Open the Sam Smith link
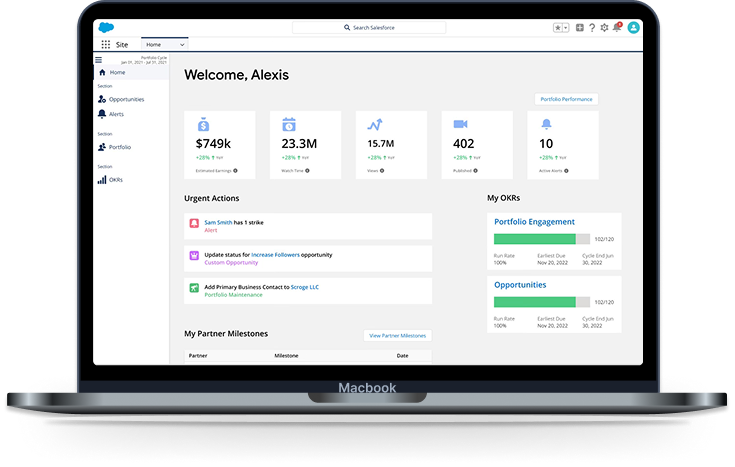This screenshot has height=467, width=735. point(218,222)
